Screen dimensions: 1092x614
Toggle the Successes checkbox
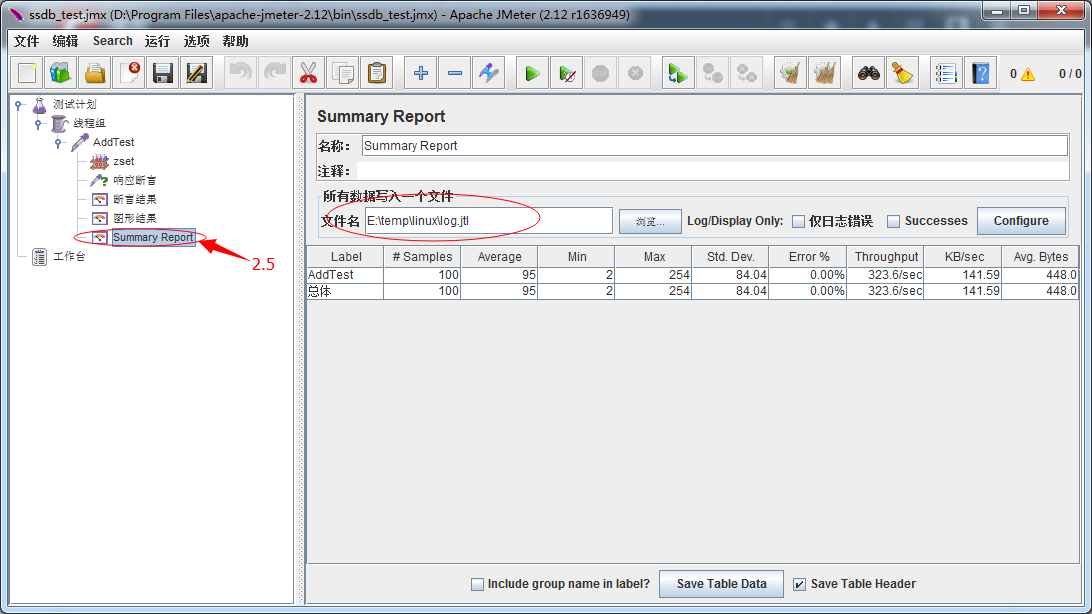pos(894,221)
